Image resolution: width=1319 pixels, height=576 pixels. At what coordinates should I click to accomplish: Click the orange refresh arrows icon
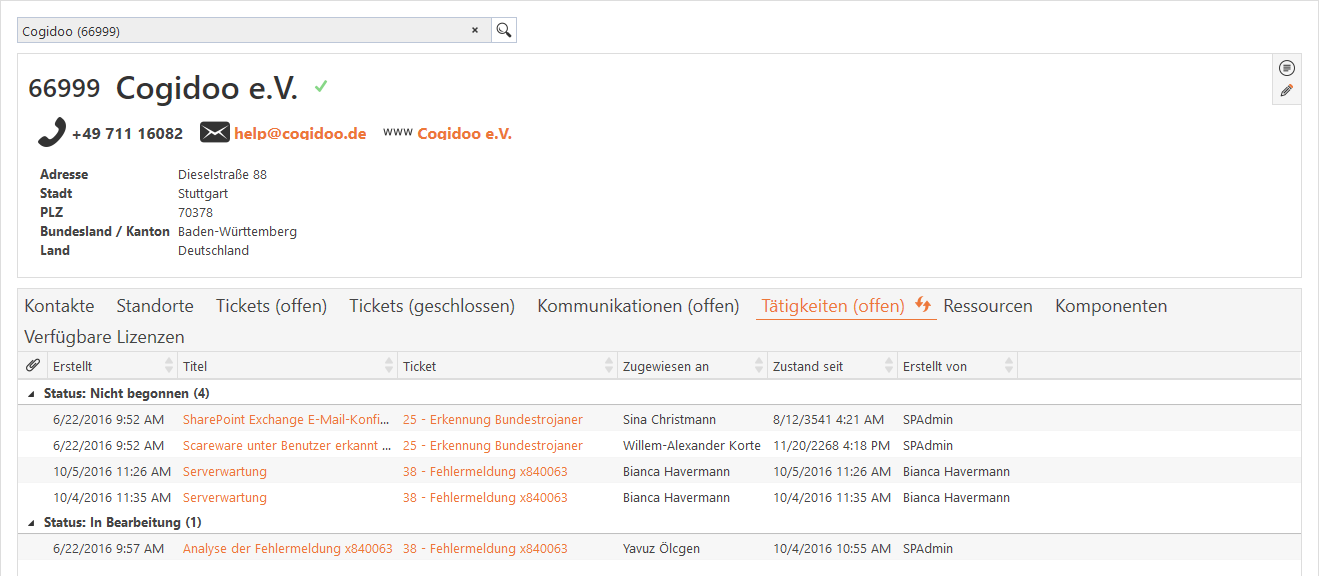point(923,304)
